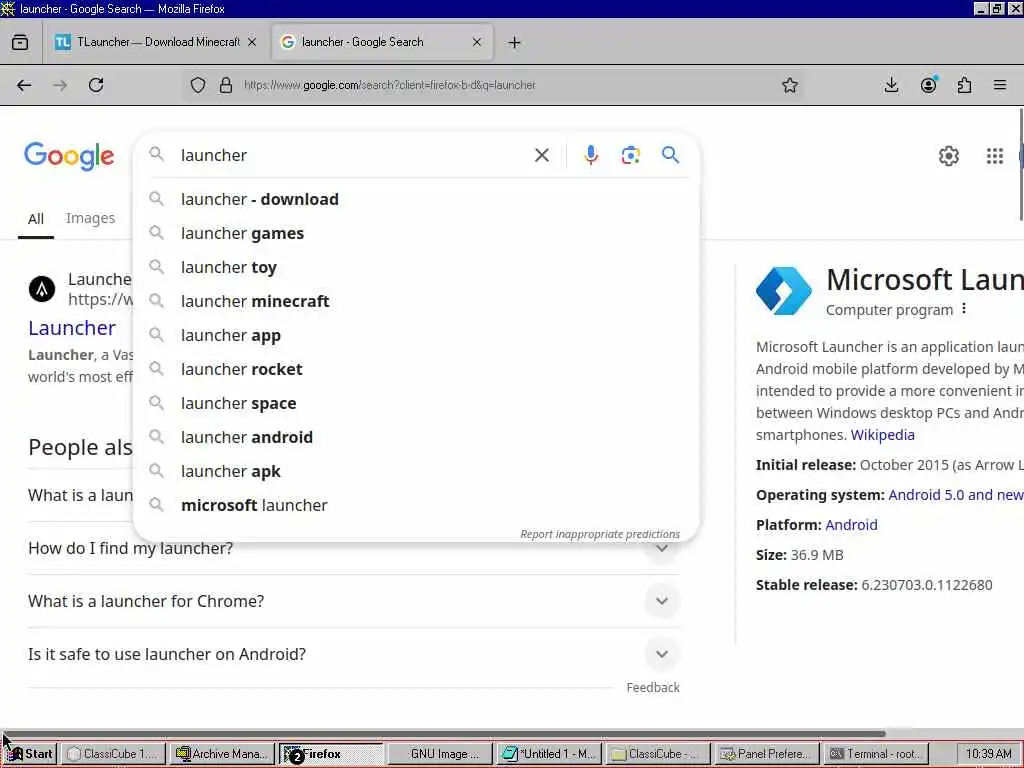Go back to previous page
The width and height of the screenshot is (1024, 768).
(x=24, y=85)
